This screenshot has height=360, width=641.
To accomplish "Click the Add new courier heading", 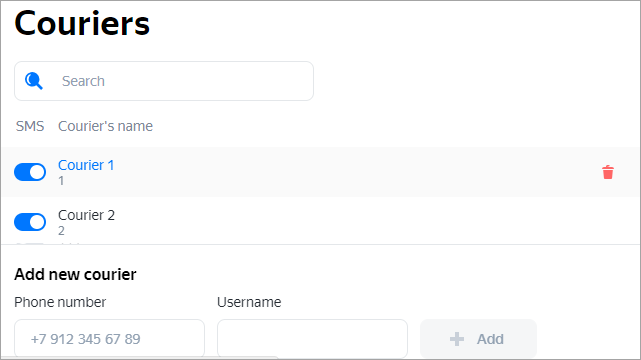I will point(75,274).
